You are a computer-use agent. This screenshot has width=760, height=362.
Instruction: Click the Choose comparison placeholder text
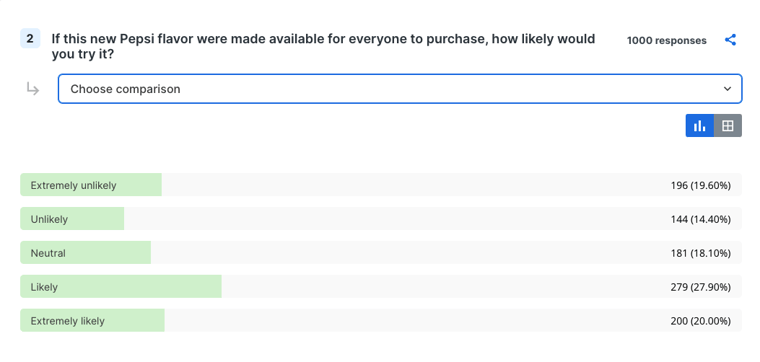[125, 89]
